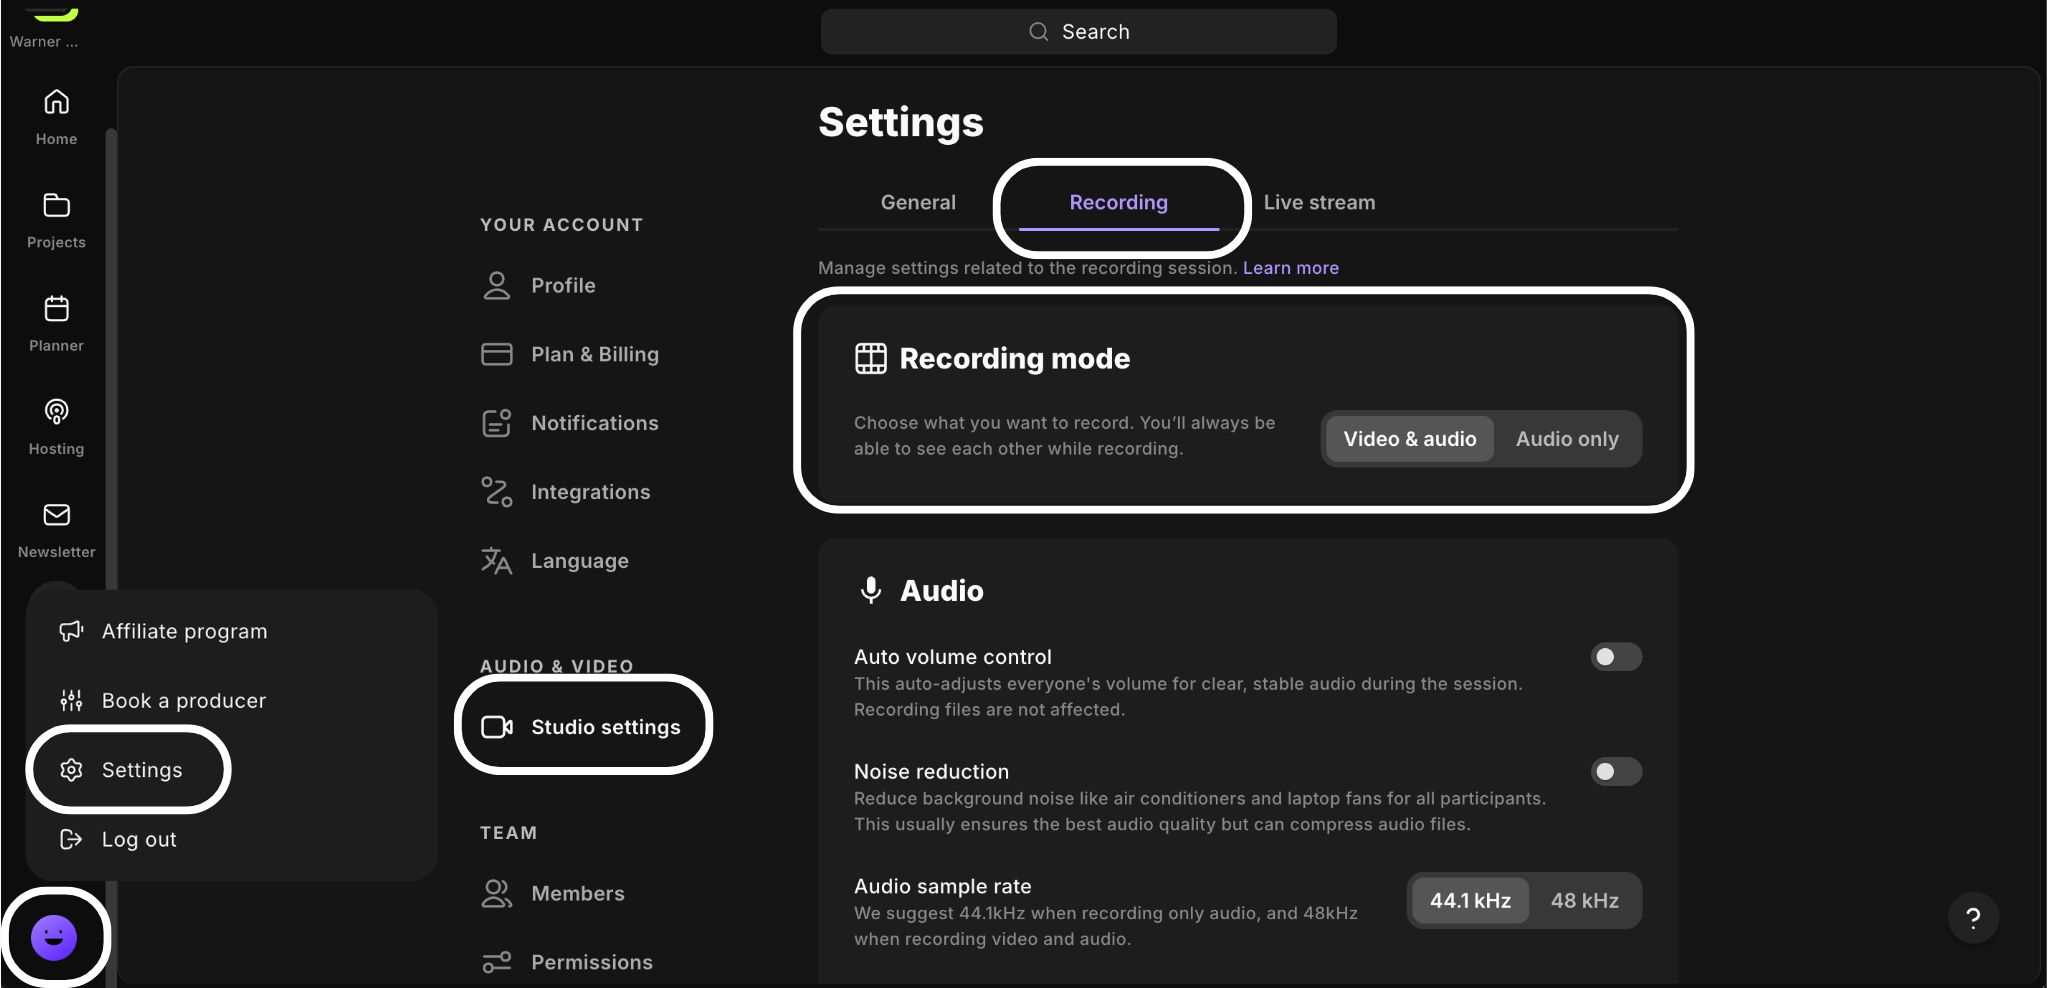The image size is (2048, 988).
Task: Click the Book a producer mixer icon
Action: point(71,700)
